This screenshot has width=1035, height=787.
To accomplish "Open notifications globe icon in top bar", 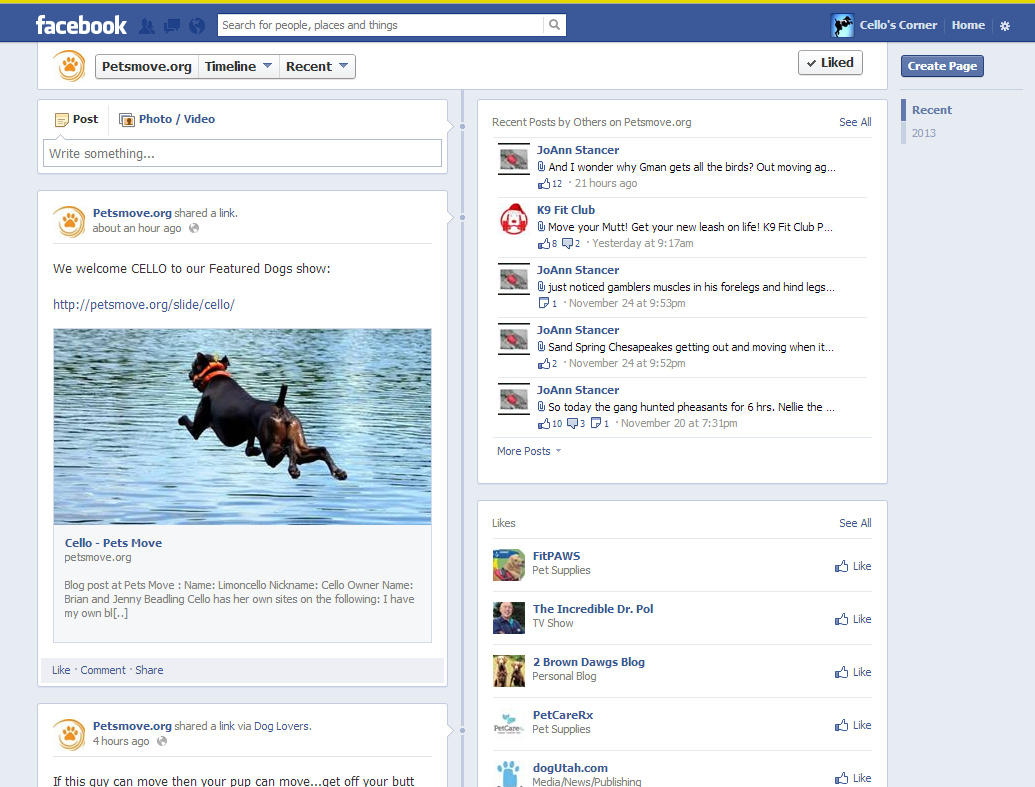I will (197, 26).
